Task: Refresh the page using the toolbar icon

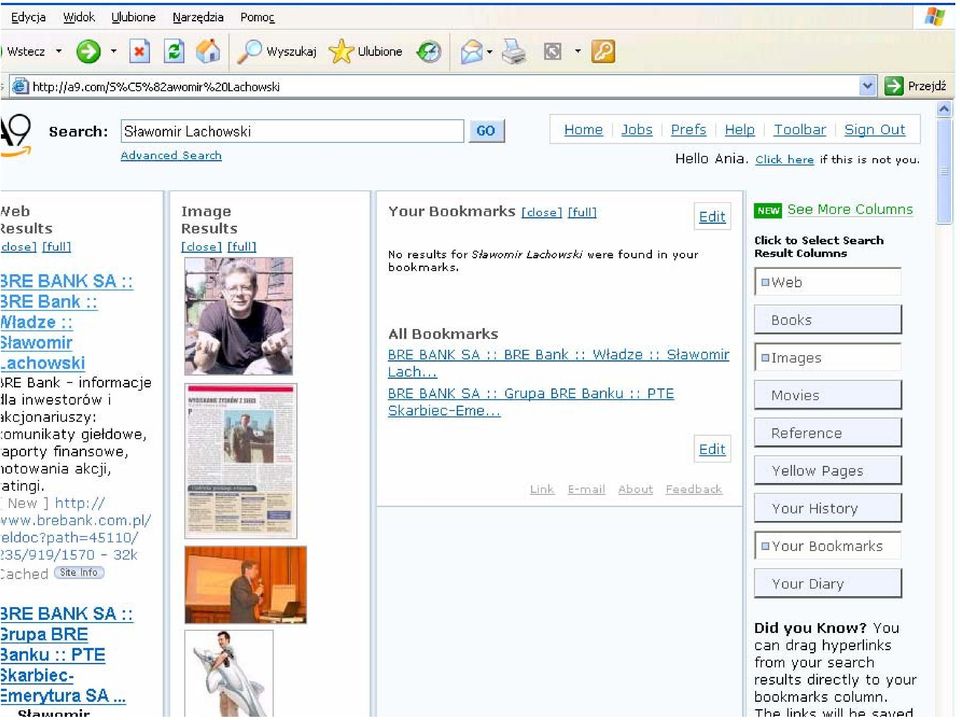Action: click(x=174, y=51)
